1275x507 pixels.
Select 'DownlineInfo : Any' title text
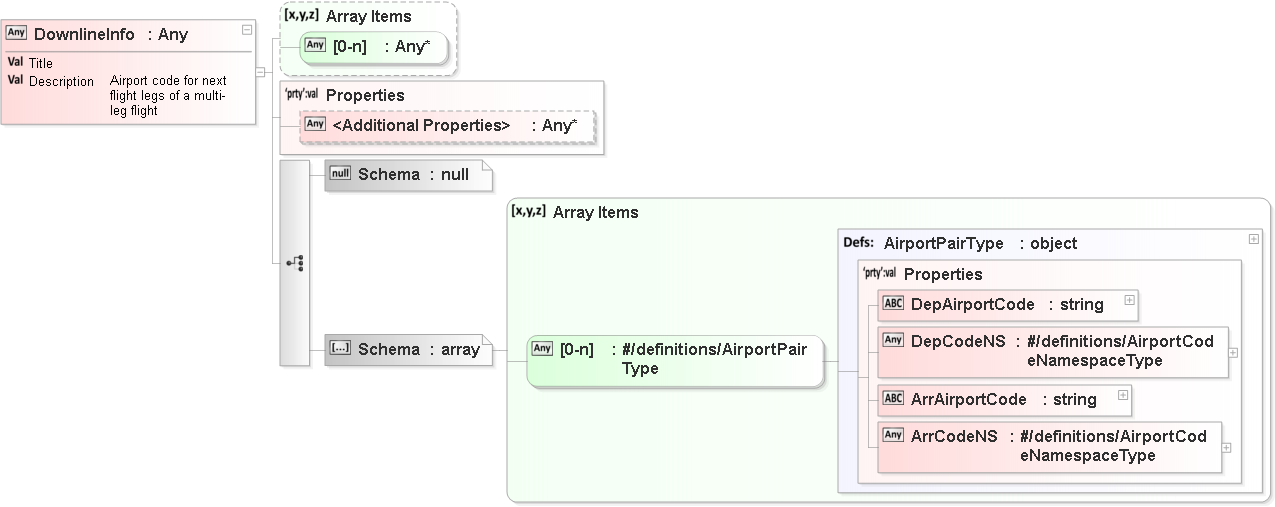pyautogui.click(x=111, y=34)
